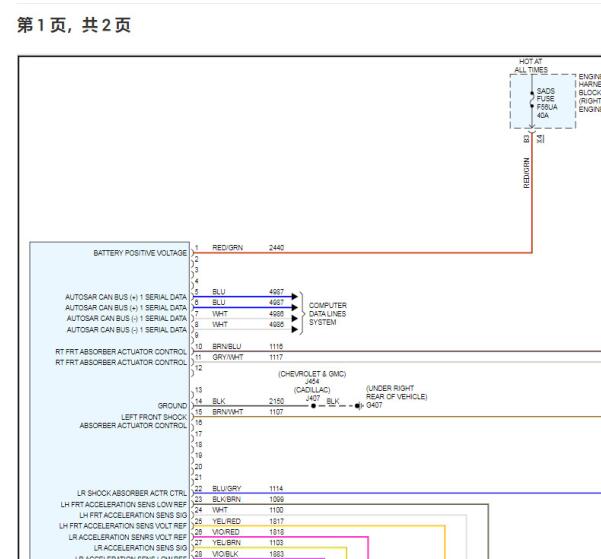Screen dimensions: 601x559
Task: Select "LH FRT ACCELERATION SENS VOLT REF" description
Action: pyautogui.click(x=123, y=526)
